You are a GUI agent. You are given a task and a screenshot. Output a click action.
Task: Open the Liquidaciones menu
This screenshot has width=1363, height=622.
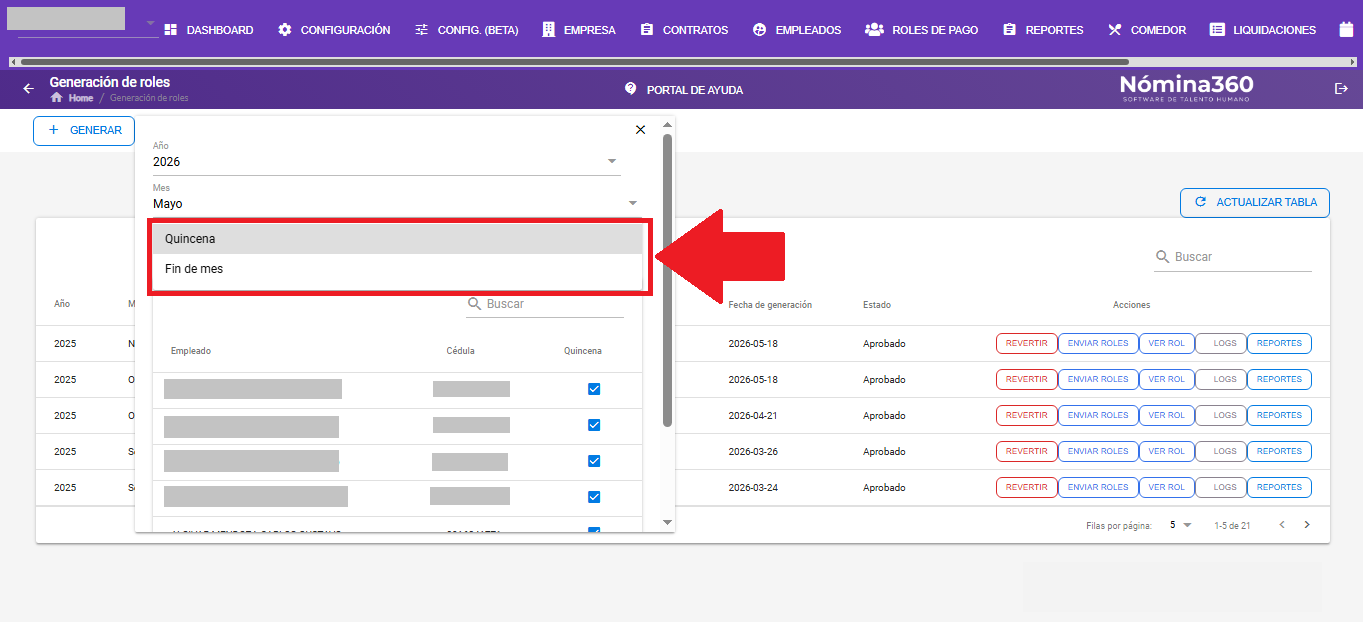coord(1263,30)
